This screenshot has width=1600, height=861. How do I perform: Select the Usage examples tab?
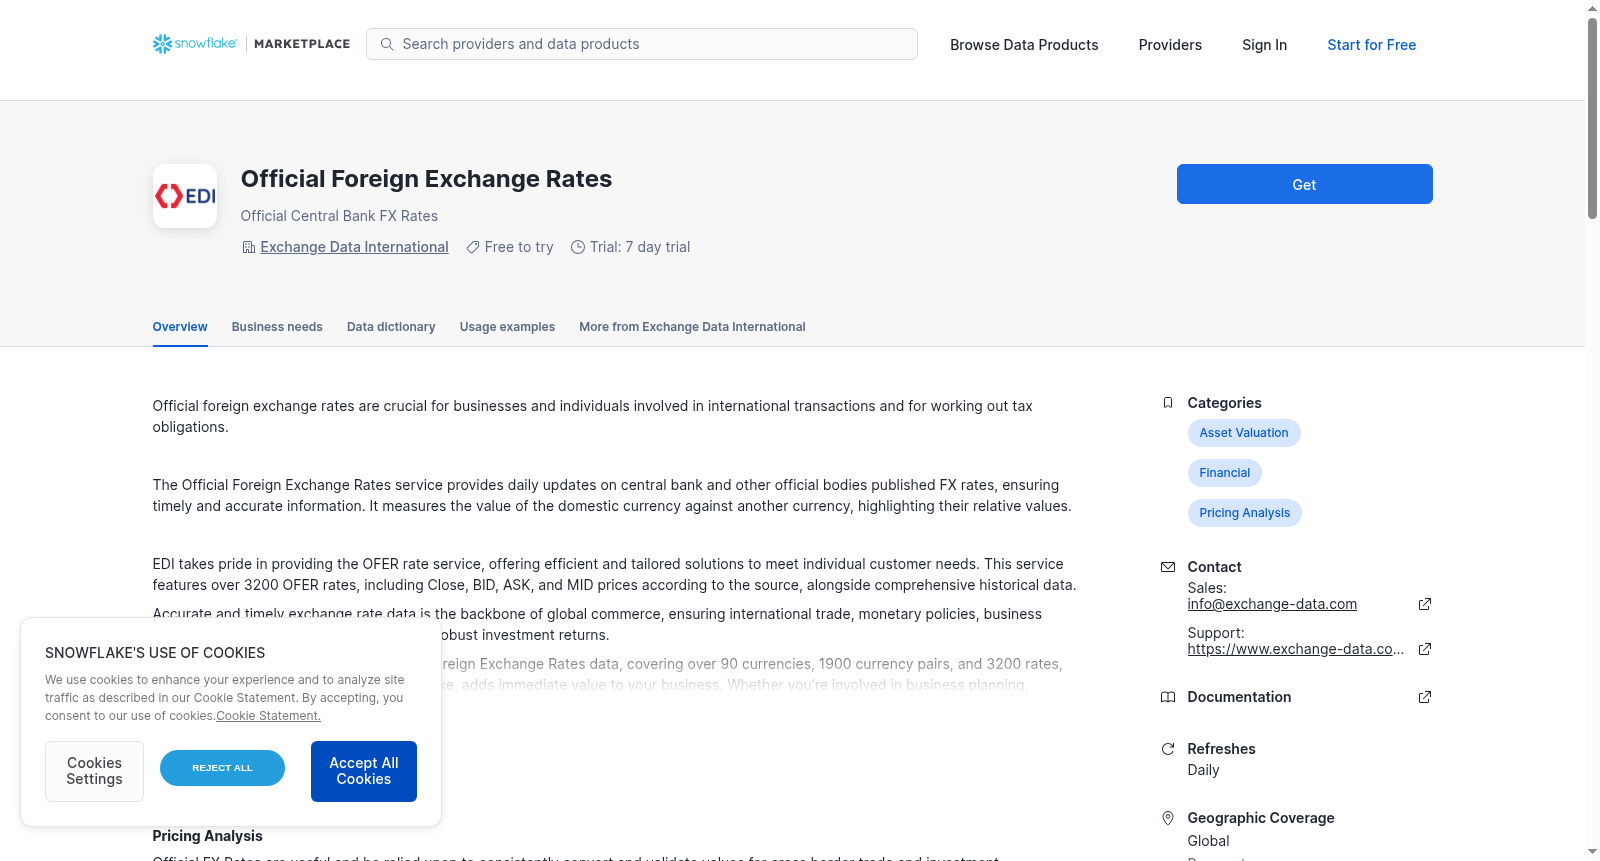tap(507, 327)
